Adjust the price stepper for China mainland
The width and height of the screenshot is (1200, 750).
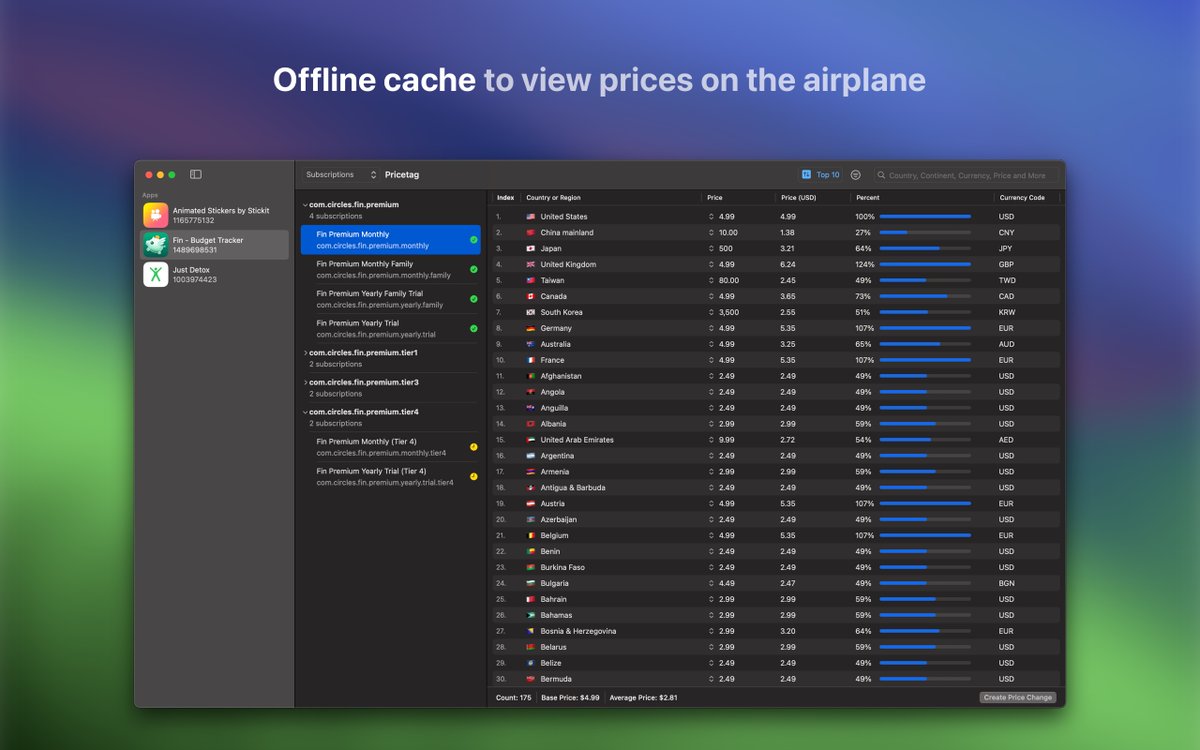pos(712,232)
